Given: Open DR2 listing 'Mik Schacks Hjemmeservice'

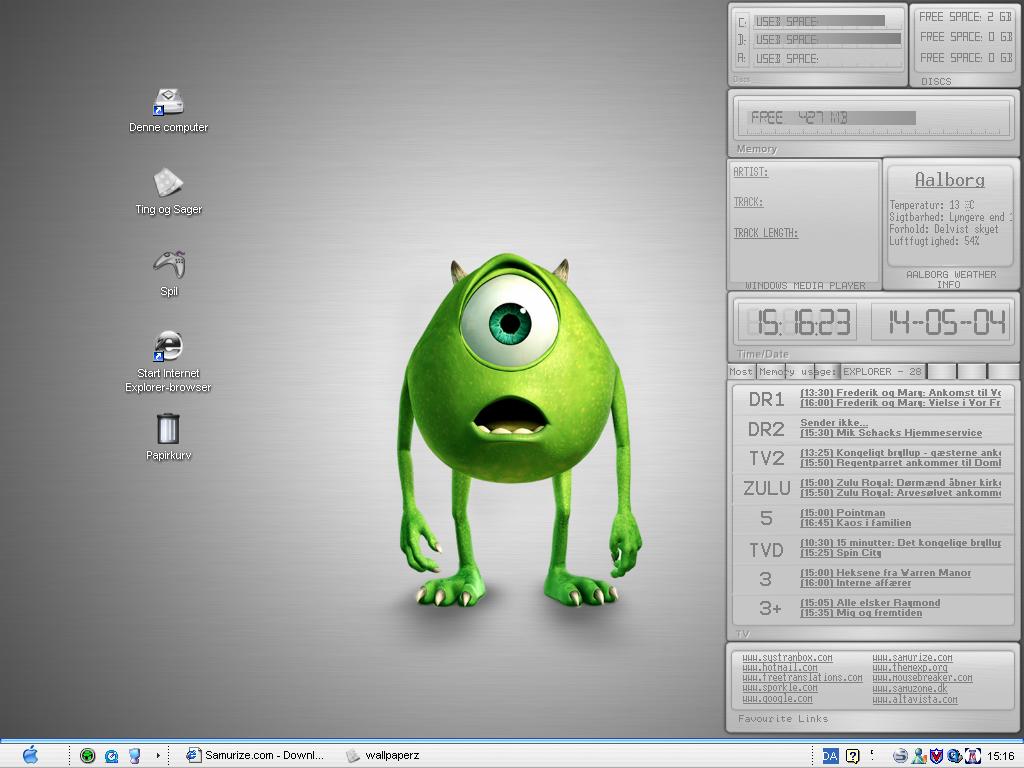Looking at the screenshot, I should (891, 433).
